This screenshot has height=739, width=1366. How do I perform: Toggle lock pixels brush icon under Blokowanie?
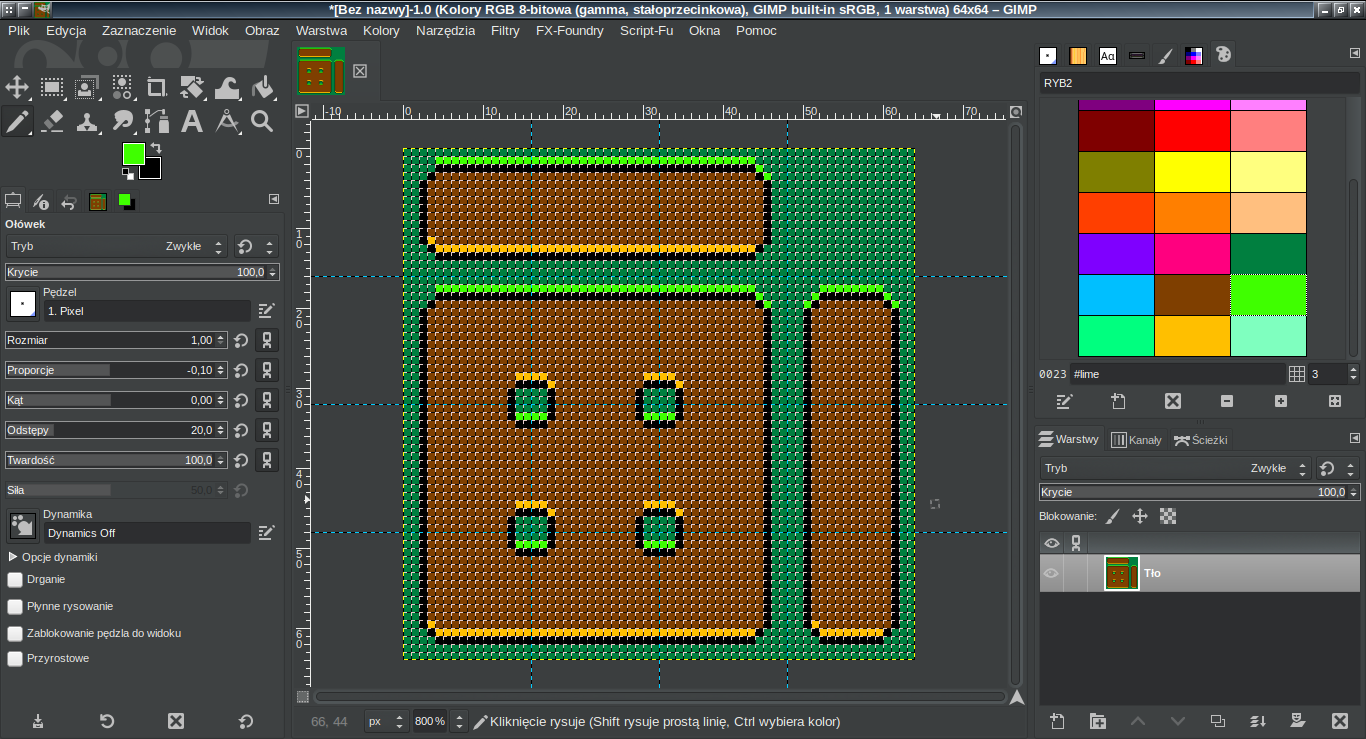coord(1113,516)
